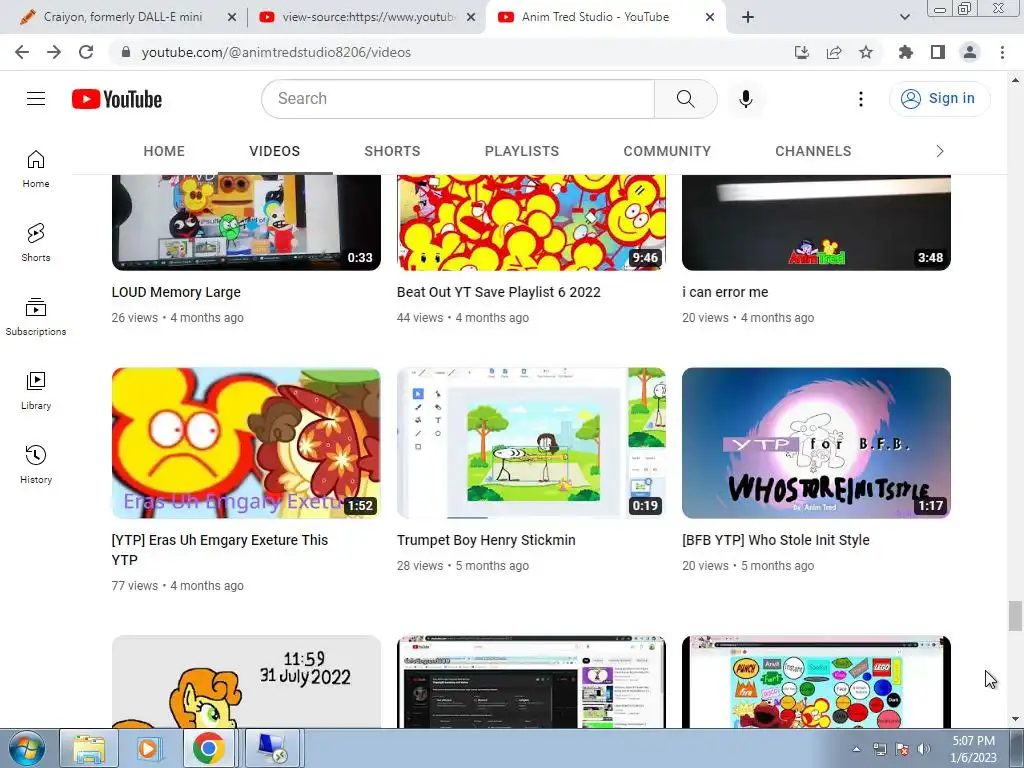Open File Explorer from taskbar
Screen dimensions: 1024x768
(x=89, y=748)
